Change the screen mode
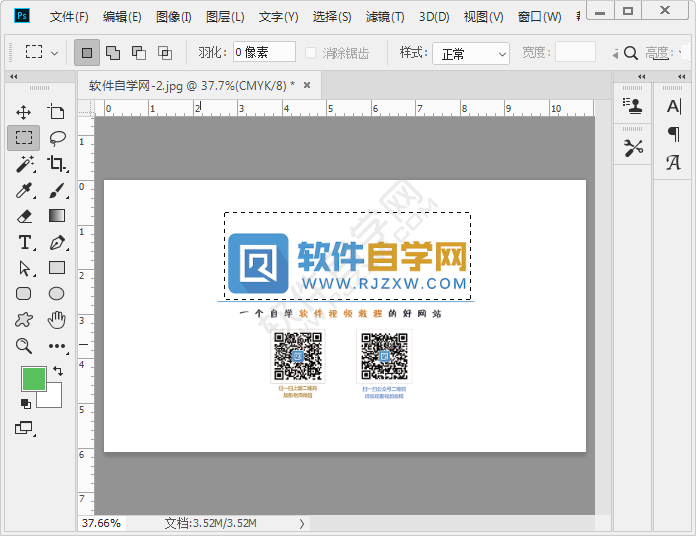The height and width of the screenshot is (536, 696). [x=24, y=428]
